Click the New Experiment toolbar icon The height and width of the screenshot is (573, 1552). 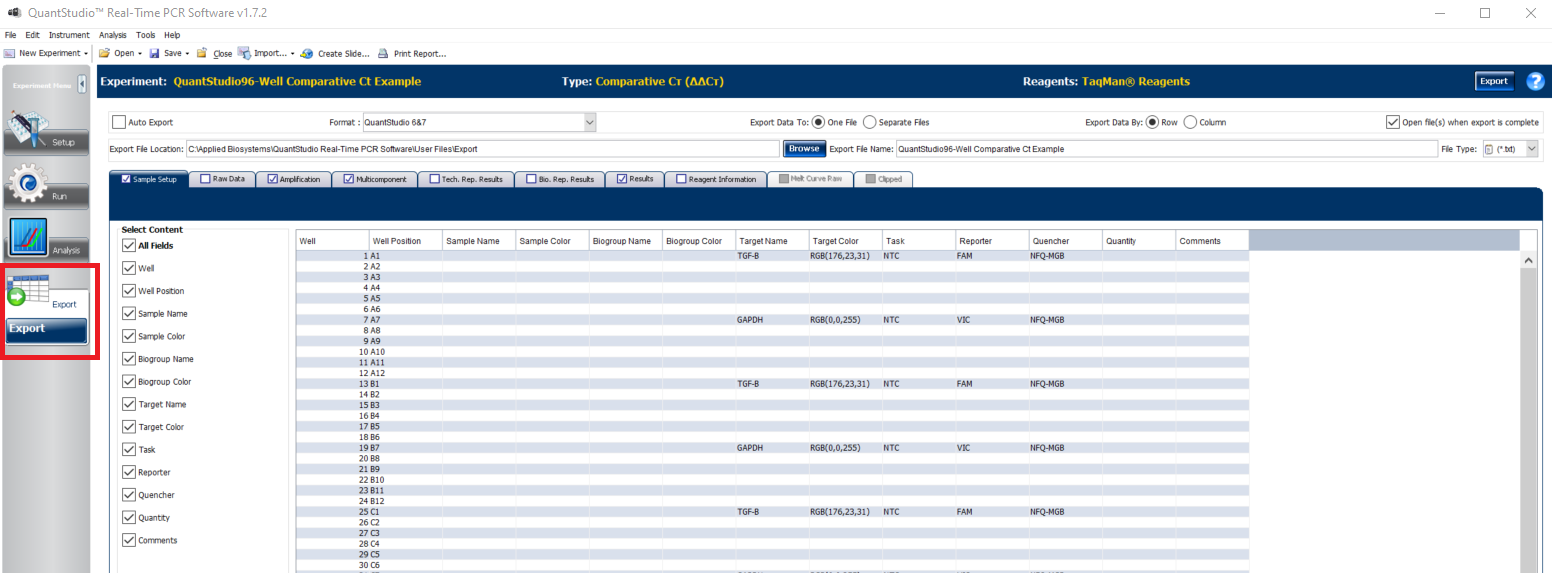click(x=9, y=53)
